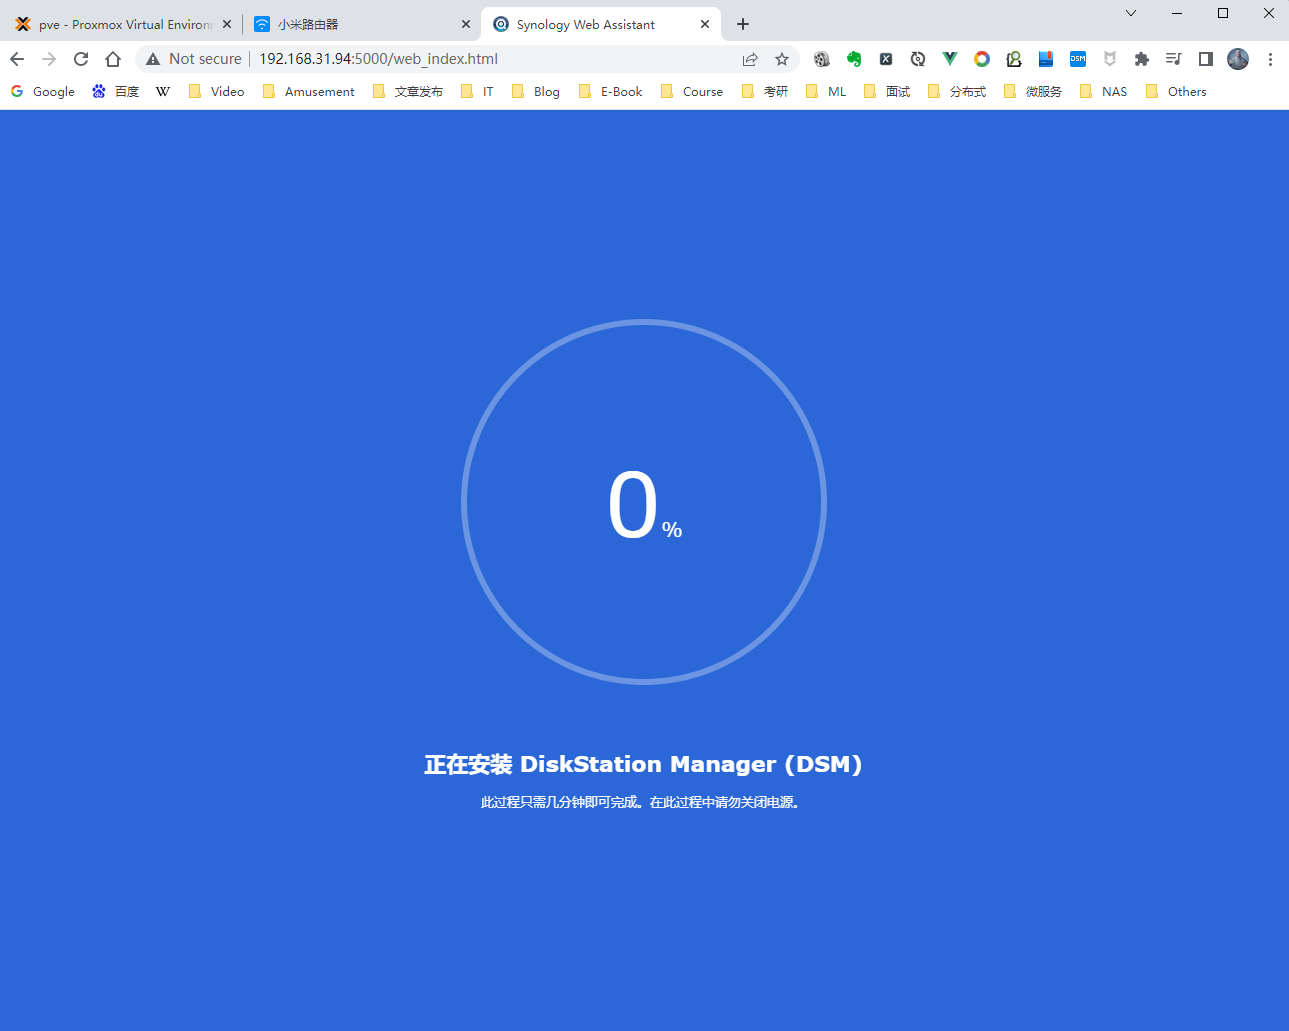Open the 百度 bookmark

(x=115, y=91)
